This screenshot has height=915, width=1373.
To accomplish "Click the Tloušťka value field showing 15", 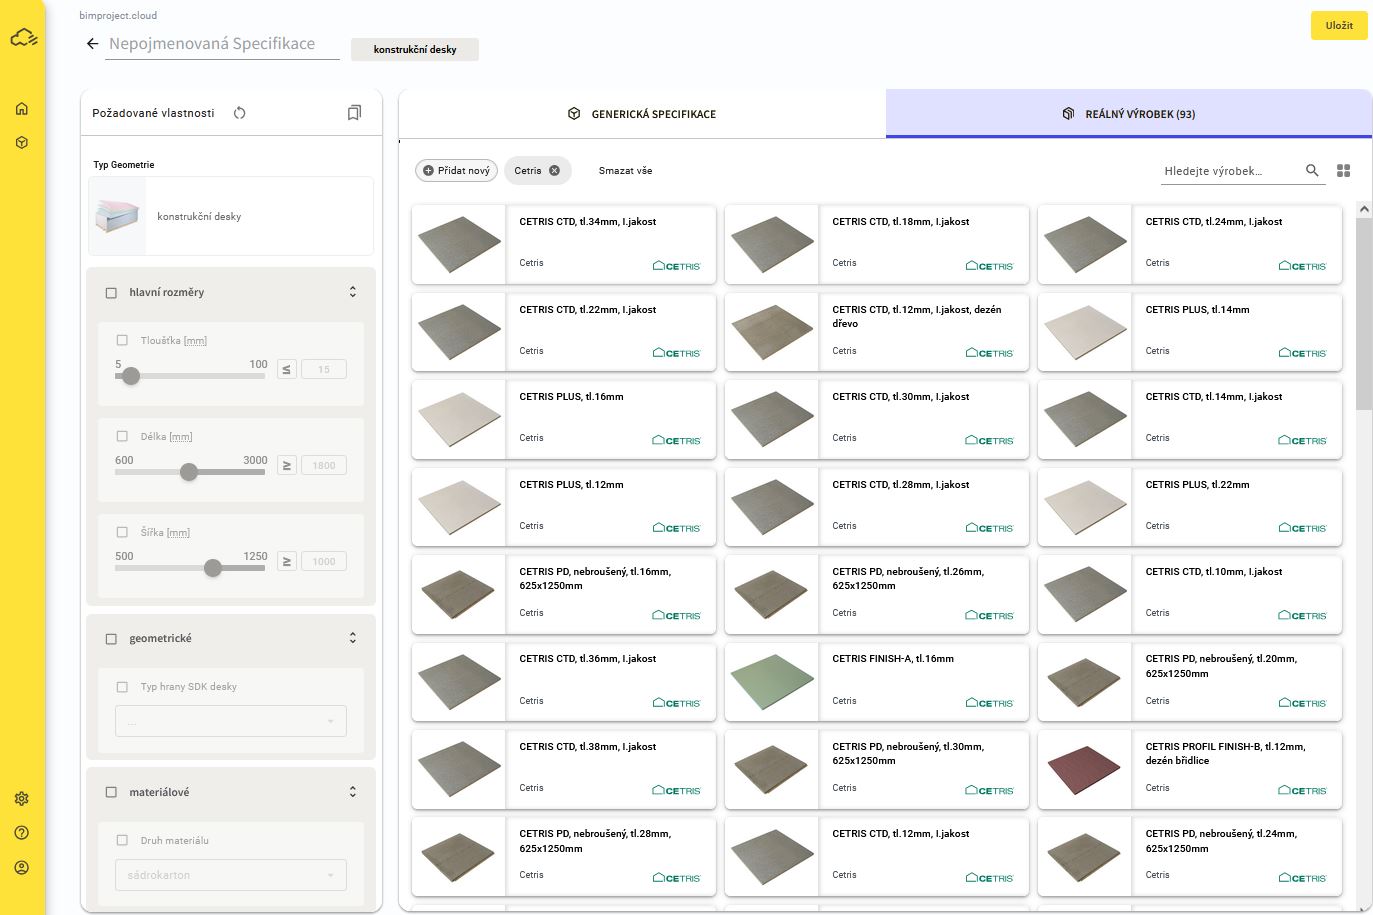I will (x=324, y=369).
